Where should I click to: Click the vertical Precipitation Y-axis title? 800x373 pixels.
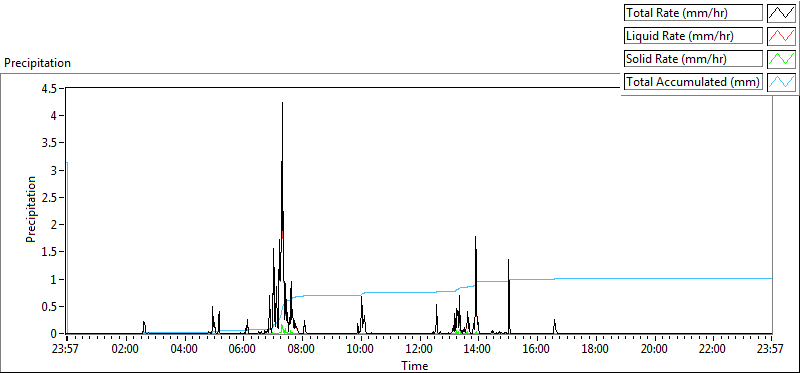coord(31,209)
